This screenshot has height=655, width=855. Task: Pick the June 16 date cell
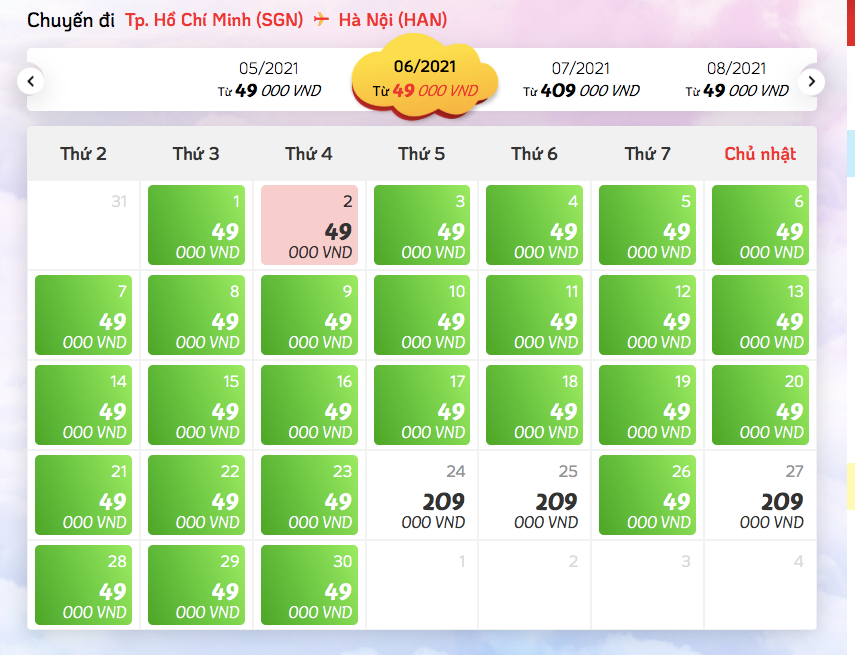pyautogui.click(x=309, y=405)
